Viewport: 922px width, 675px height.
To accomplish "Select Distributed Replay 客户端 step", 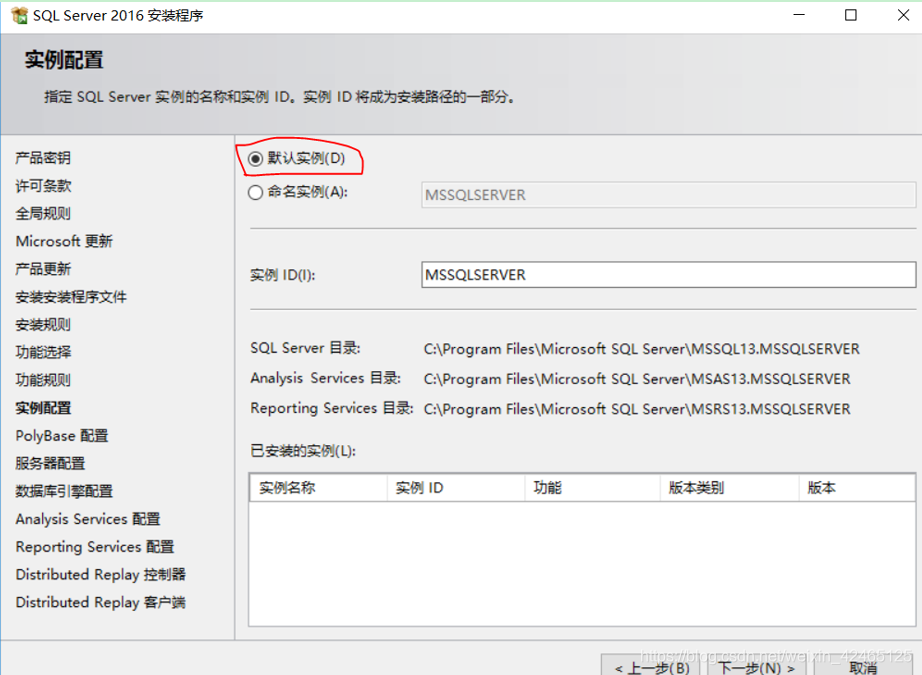I will tap(101, 602).
